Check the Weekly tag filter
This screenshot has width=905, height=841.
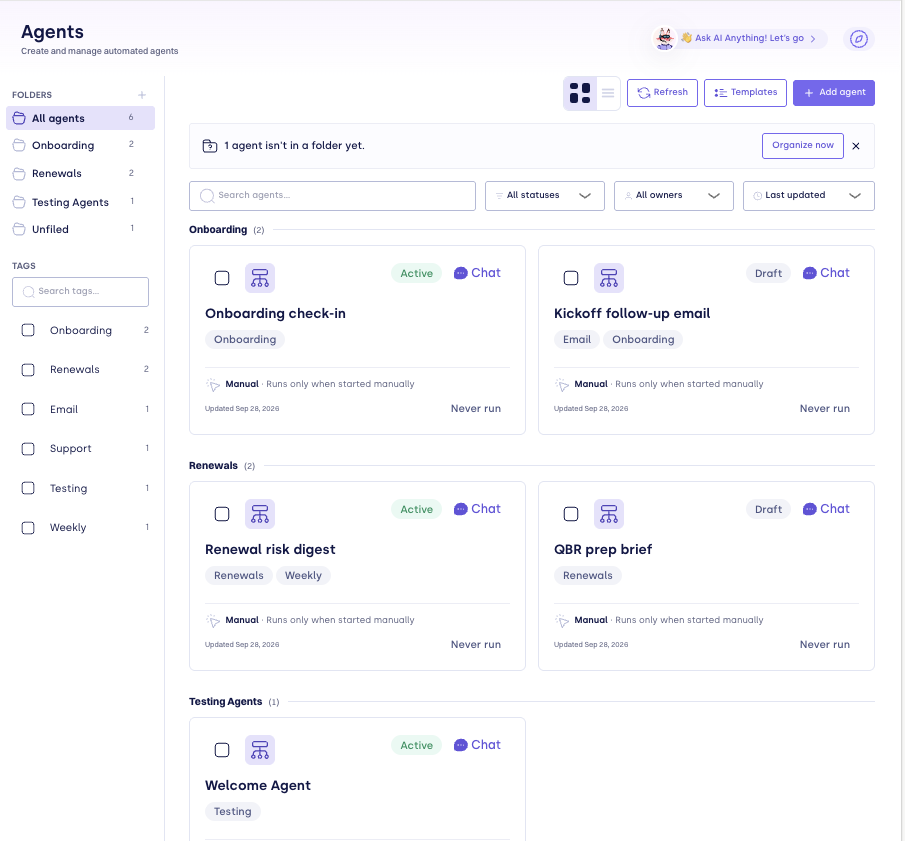[28, 528]
